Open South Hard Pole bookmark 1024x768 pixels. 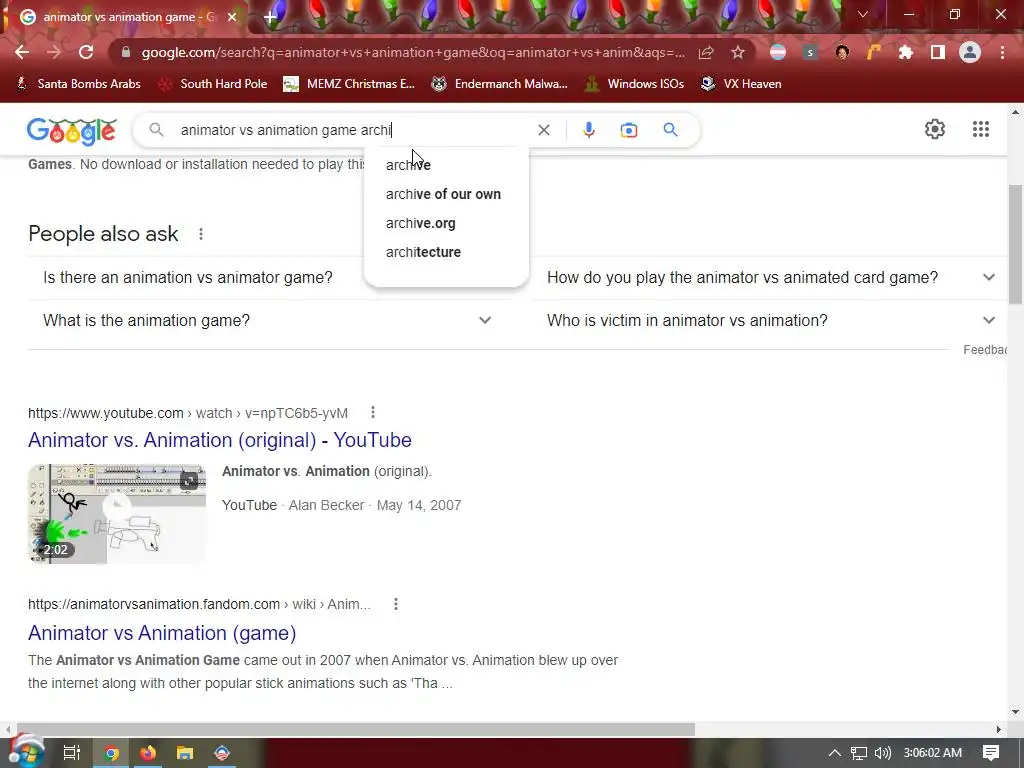coord(213,84)
